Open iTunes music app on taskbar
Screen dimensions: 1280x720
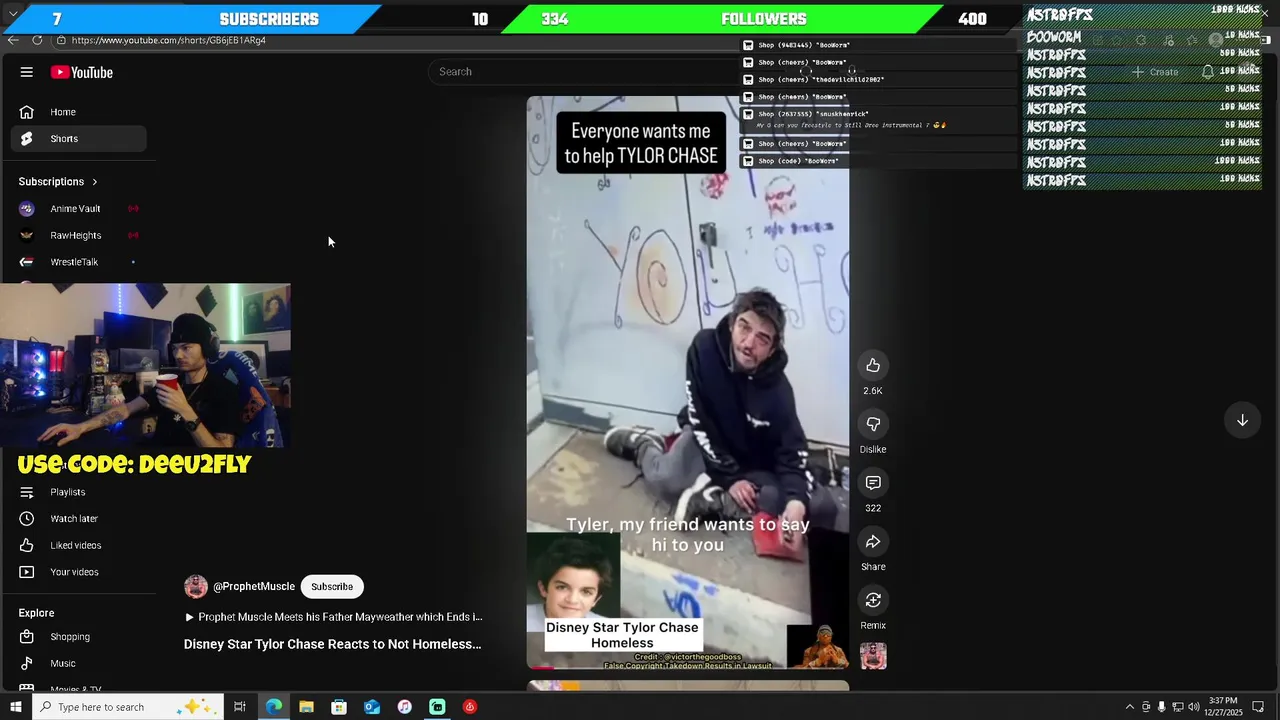tap(404, 707)
